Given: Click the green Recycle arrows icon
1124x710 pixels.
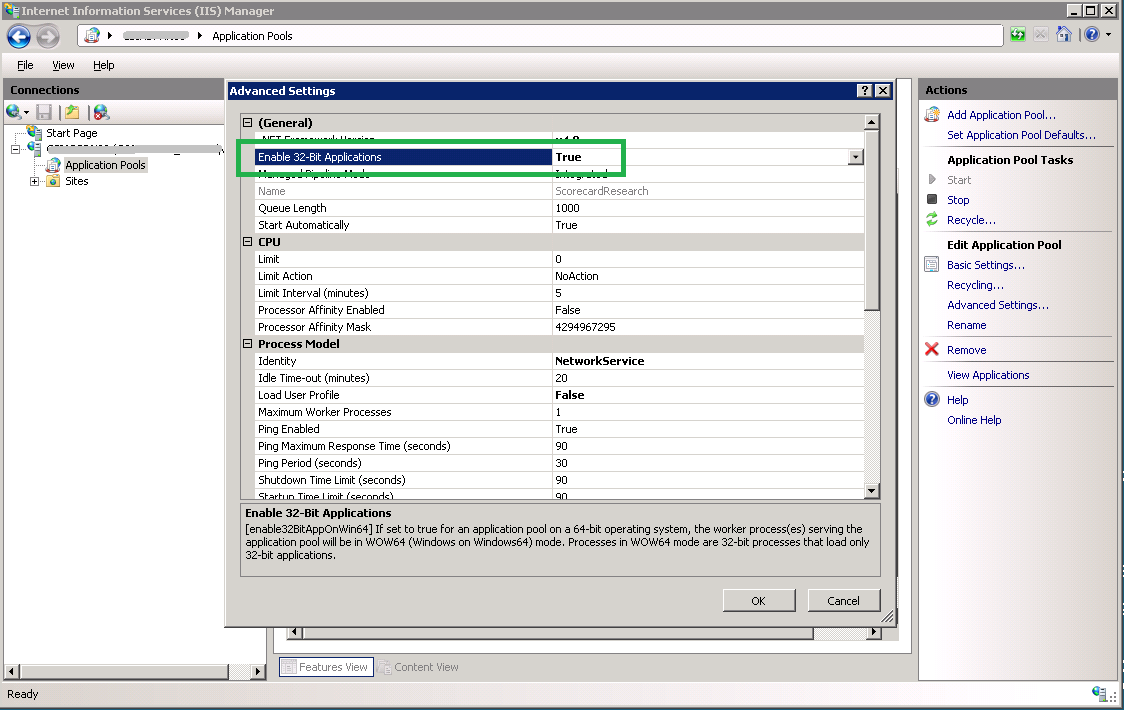Looking at the screenshot, I should click(932, 219).
